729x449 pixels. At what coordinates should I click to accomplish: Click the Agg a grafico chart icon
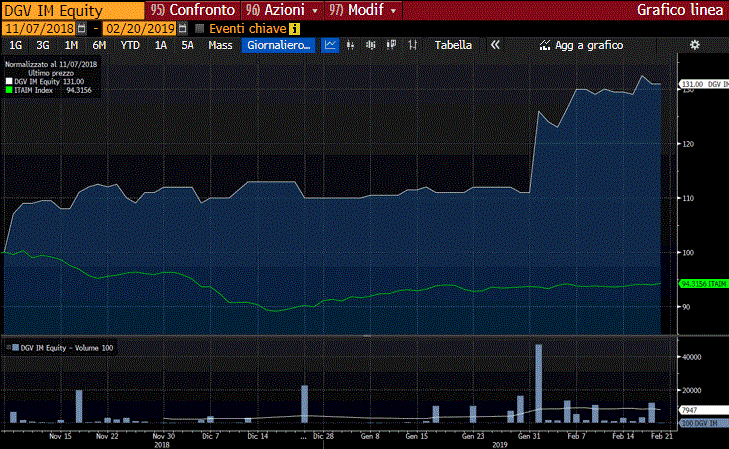545,45
